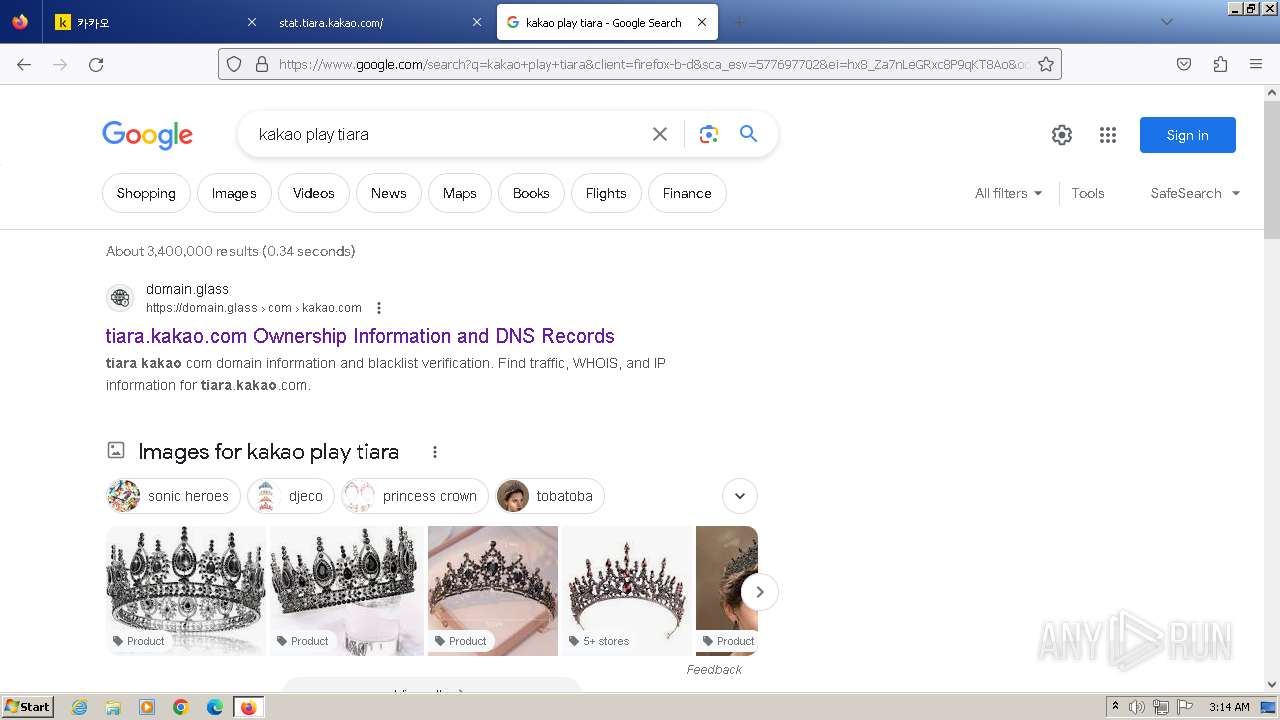Open volume control in system tray
The image size is (1280, 720).
click(1137, 707)
